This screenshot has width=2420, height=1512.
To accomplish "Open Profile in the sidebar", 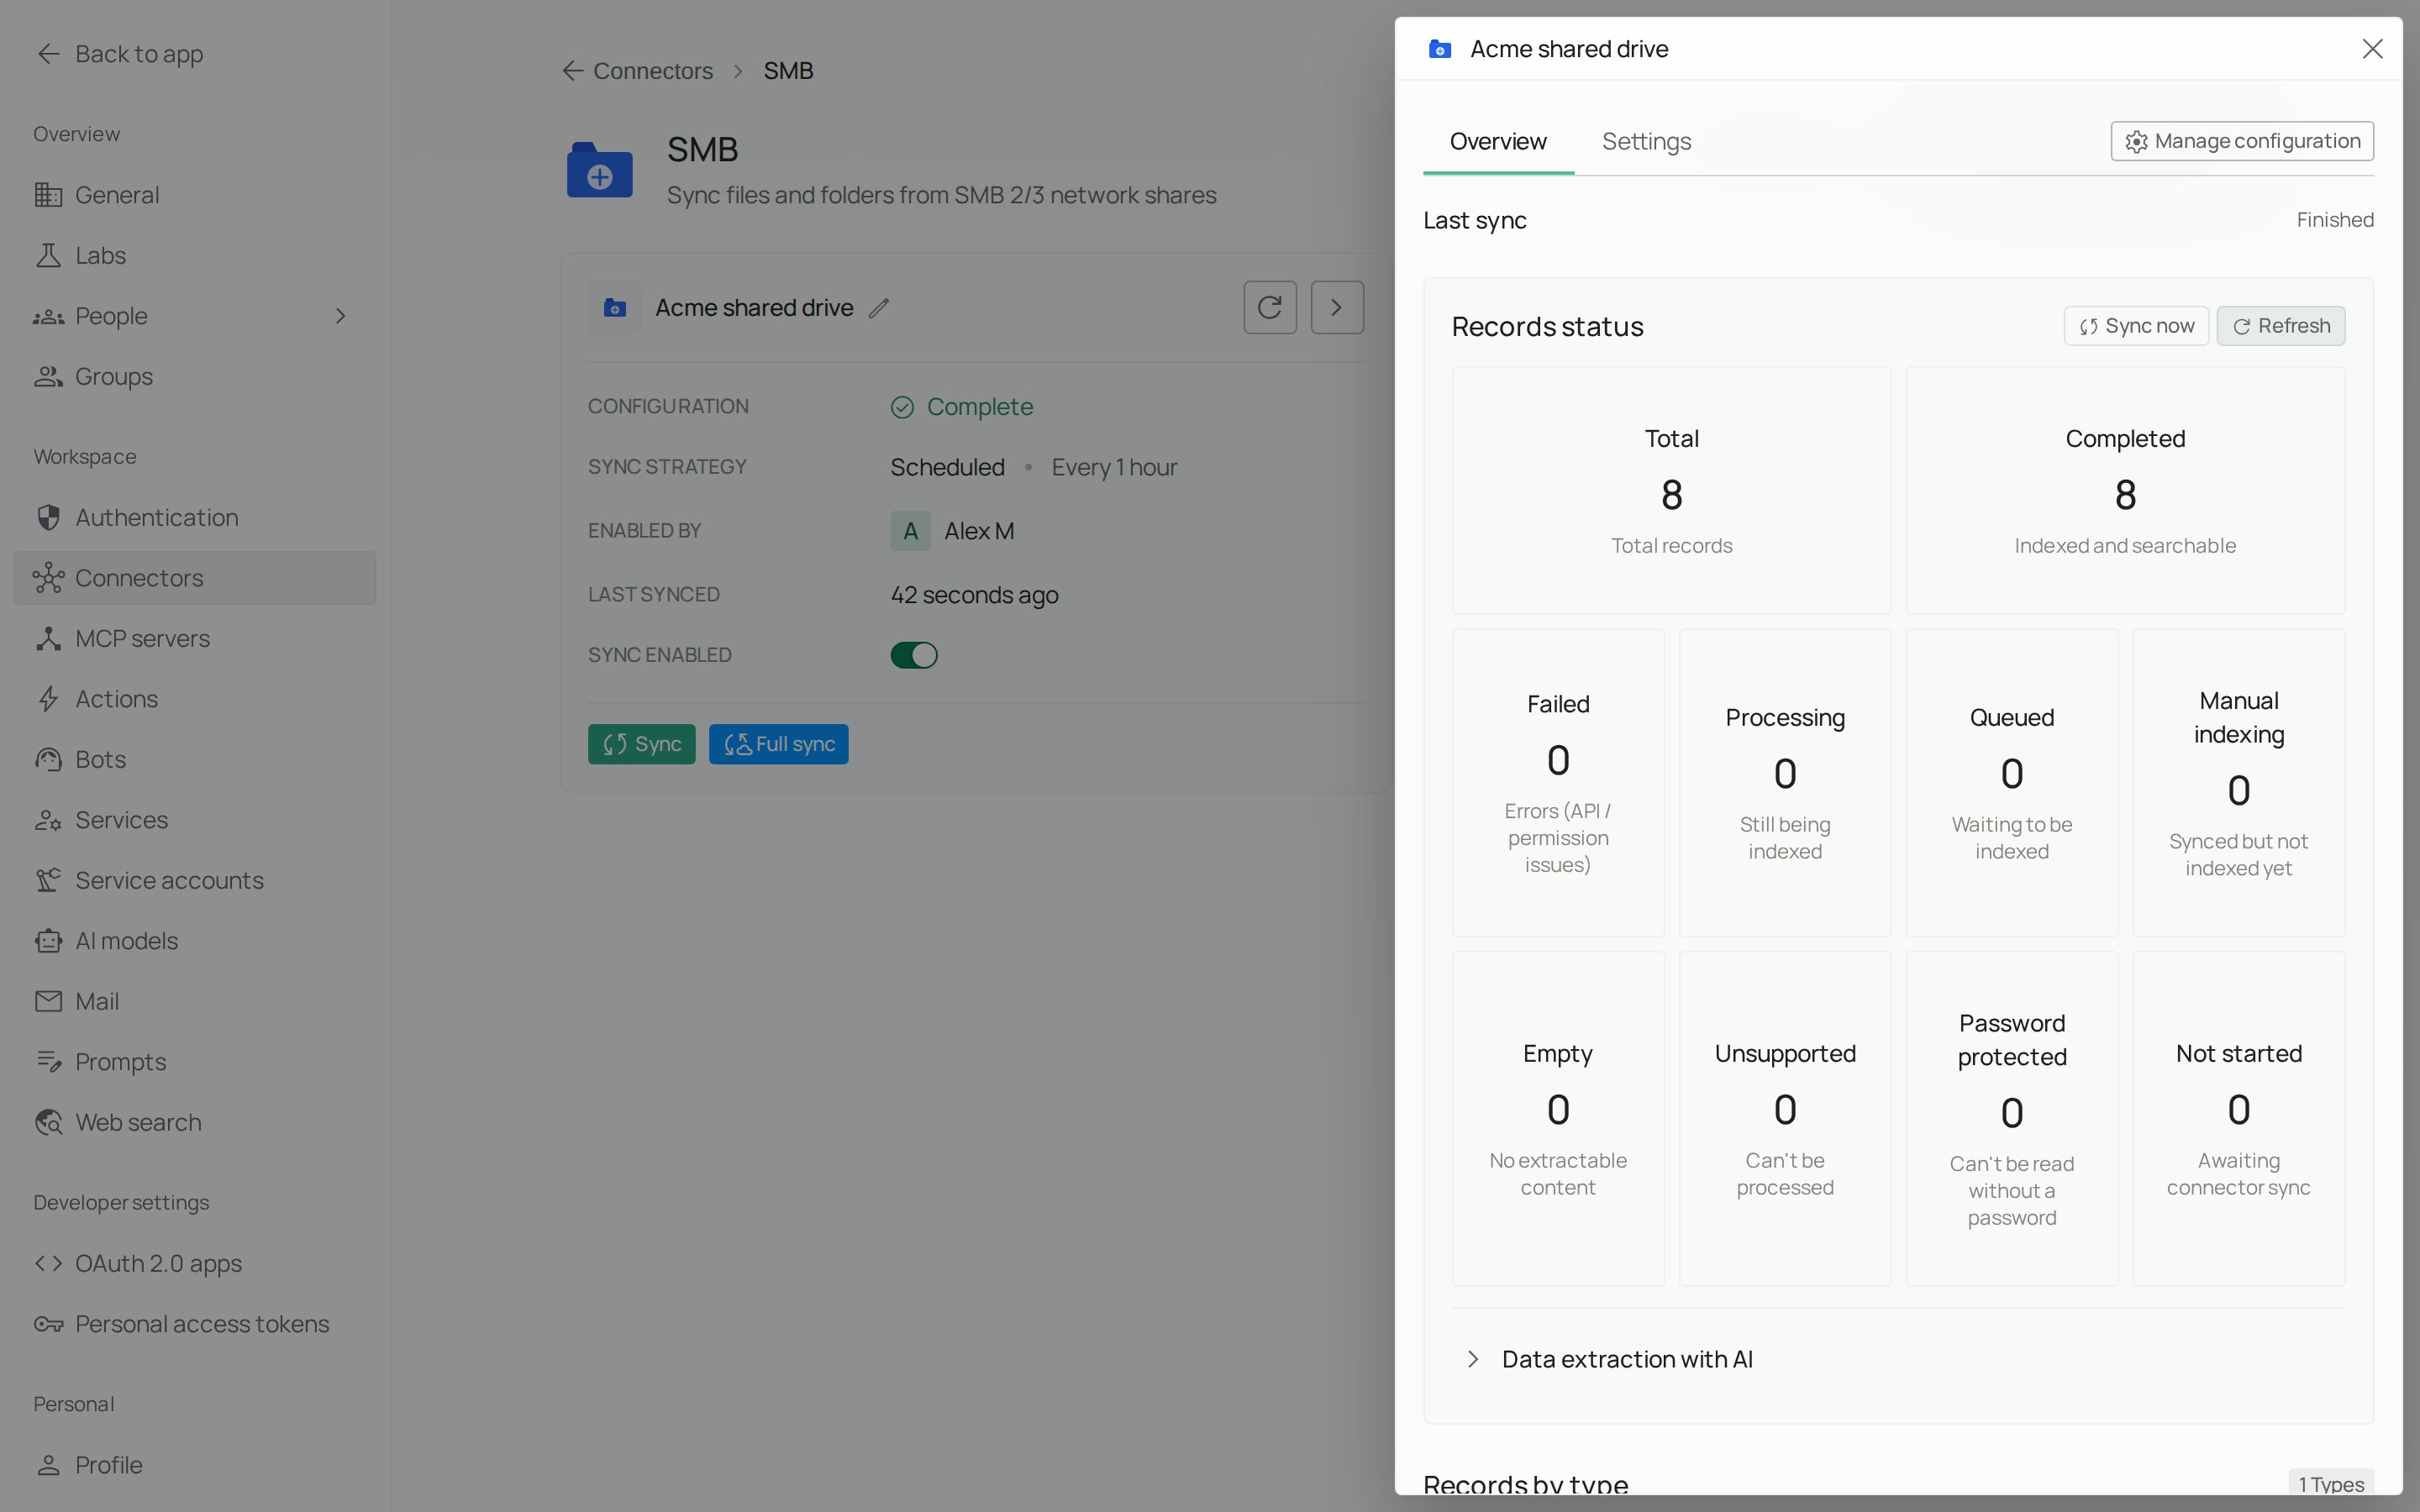I will (195, 1465).
